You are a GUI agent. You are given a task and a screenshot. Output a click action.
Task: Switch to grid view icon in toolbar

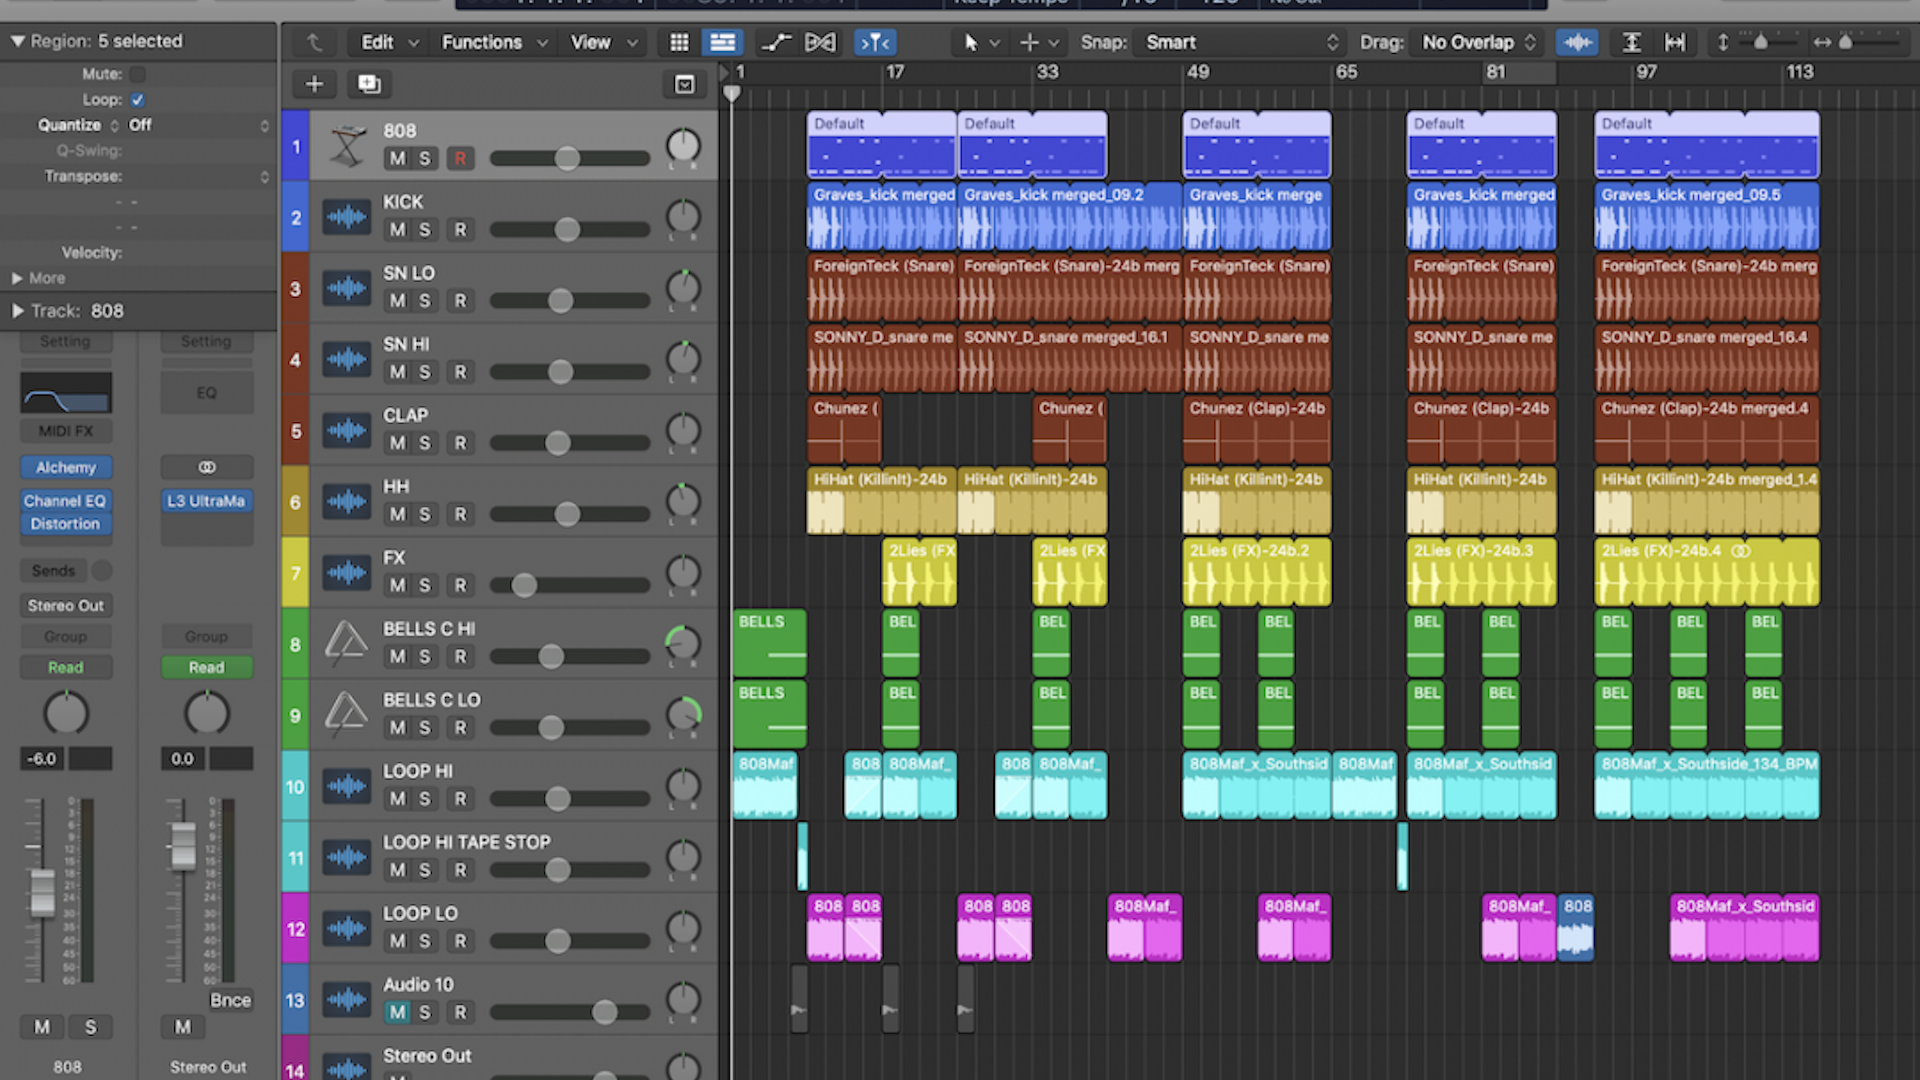point(679,42)
